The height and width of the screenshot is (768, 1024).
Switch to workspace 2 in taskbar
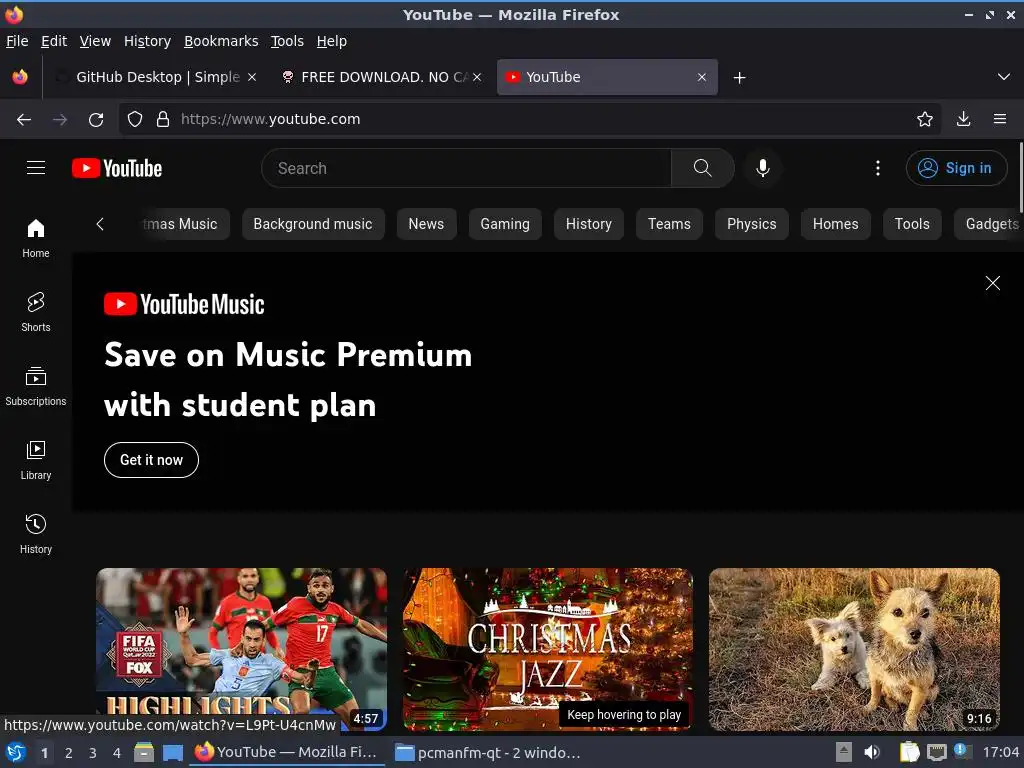[x=69, y=753]
